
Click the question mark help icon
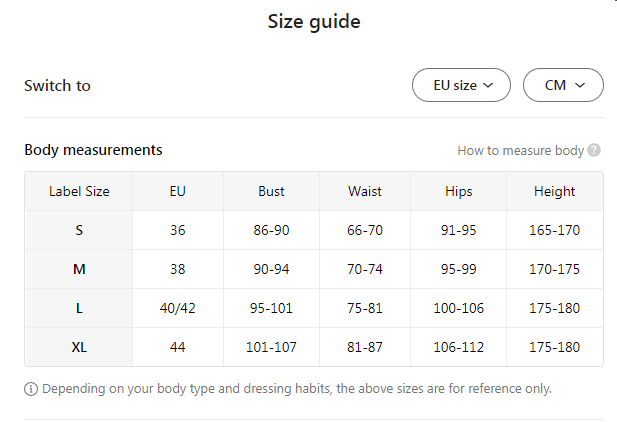(594, 151)
